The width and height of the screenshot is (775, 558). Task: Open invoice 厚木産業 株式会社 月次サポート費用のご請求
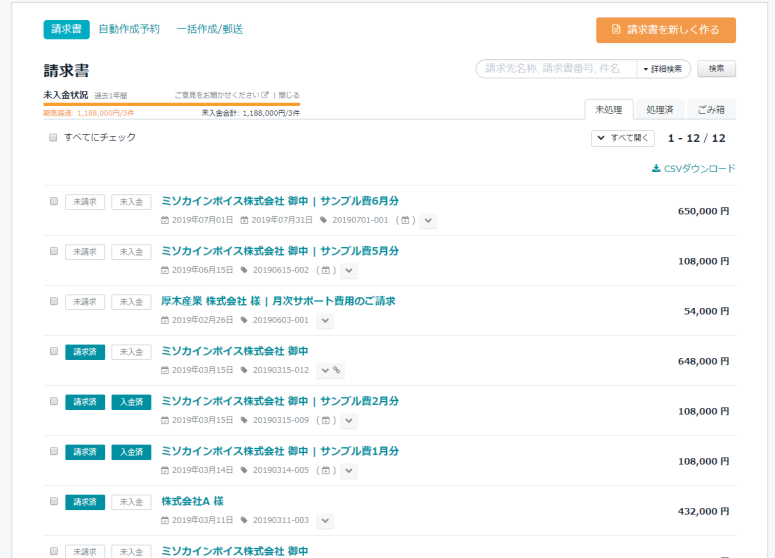pos(278,301)
